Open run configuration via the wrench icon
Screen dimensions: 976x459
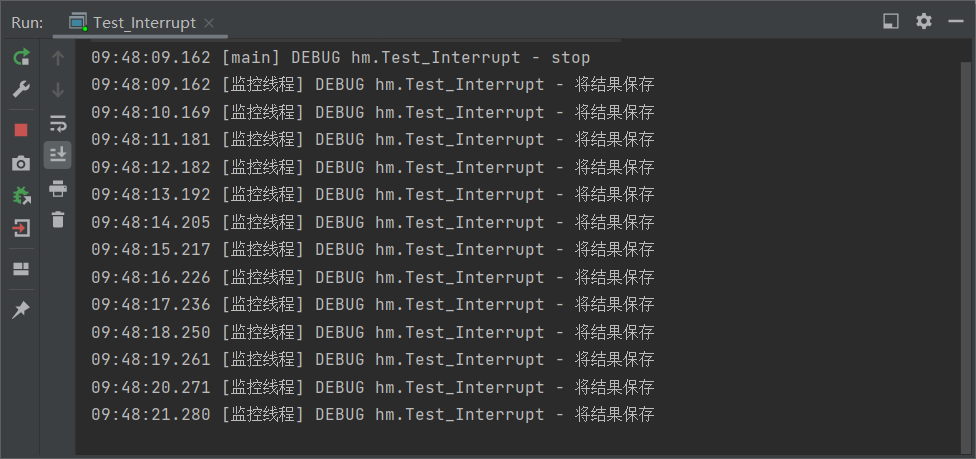coord(21,89)
